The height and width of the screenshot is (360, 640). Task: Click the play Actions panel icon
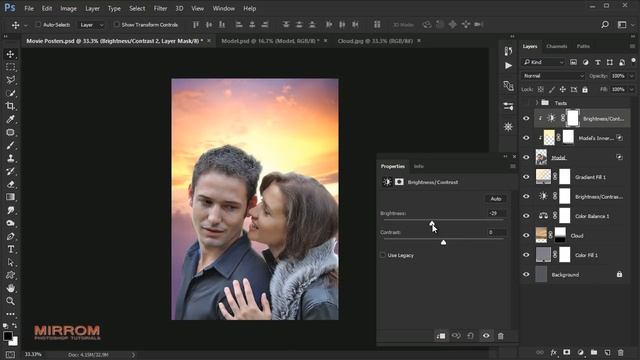coord(508,66)
